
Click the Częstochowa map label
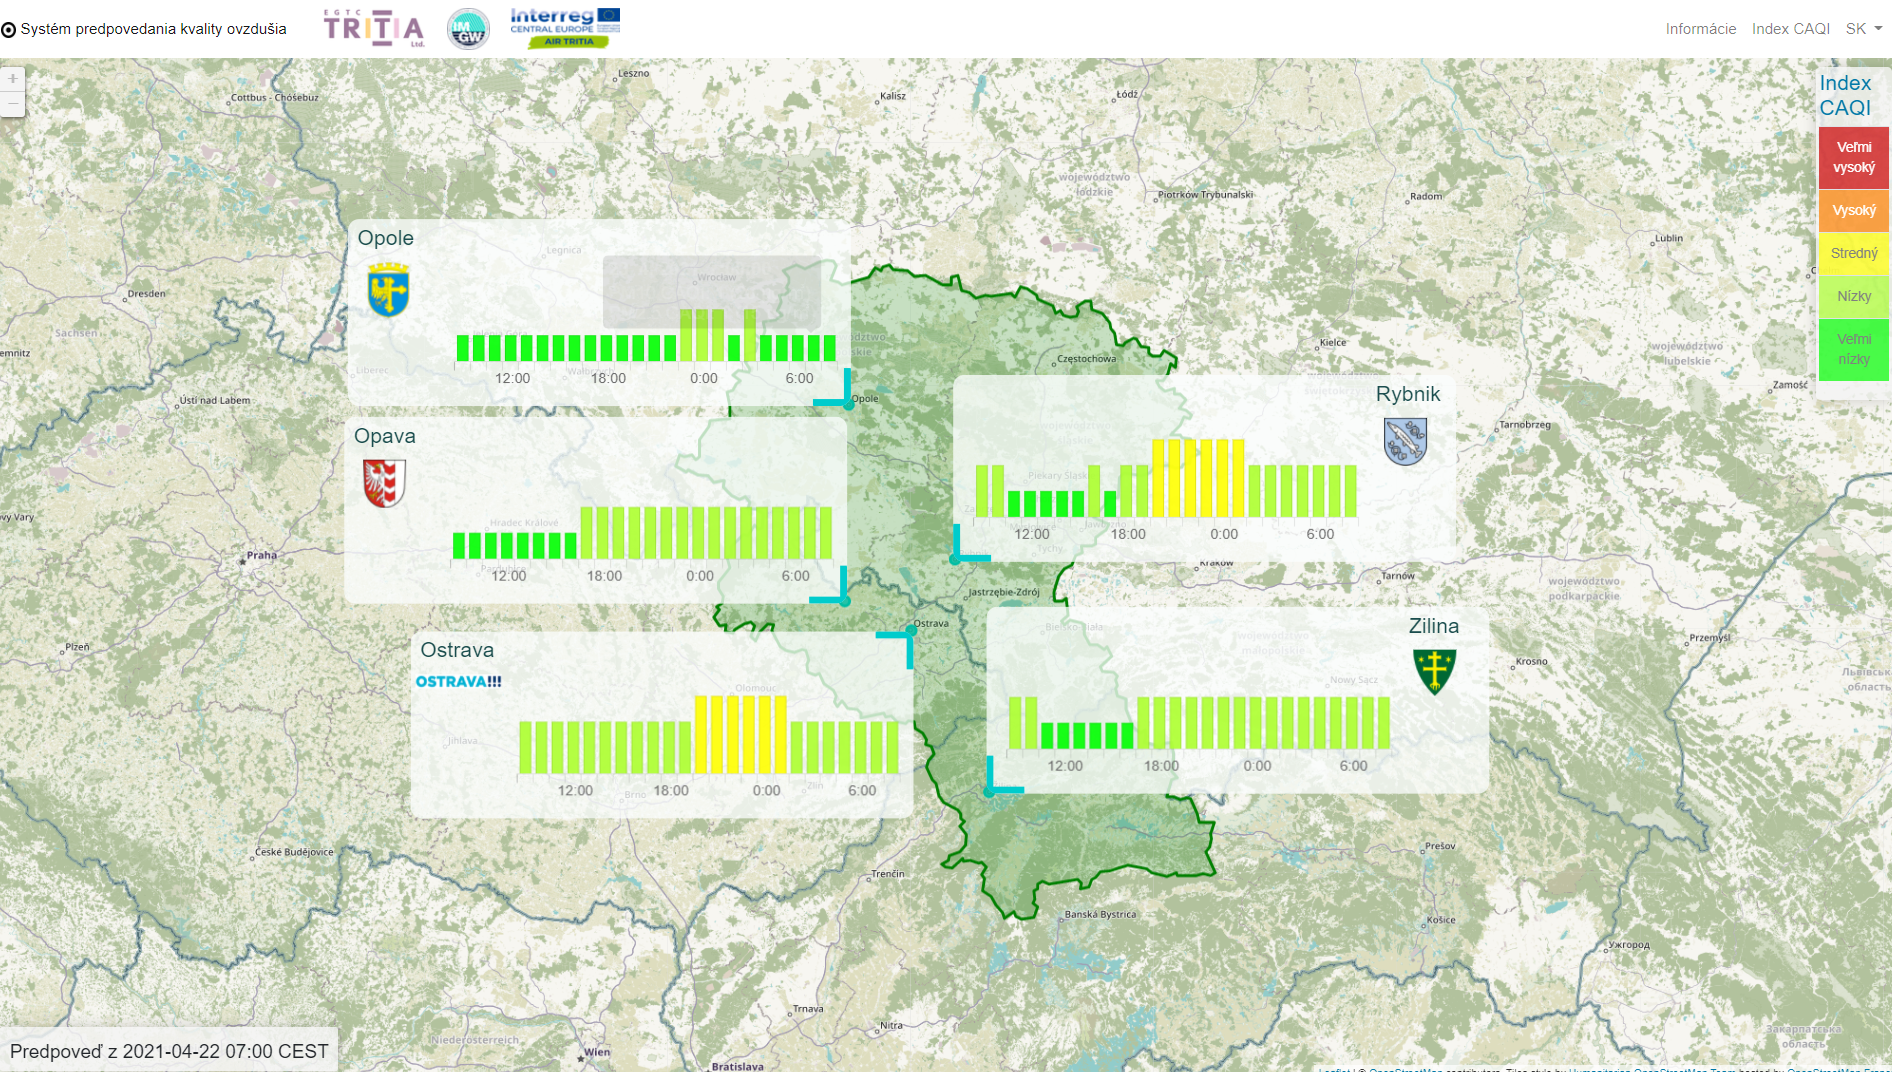[1086, 358]
